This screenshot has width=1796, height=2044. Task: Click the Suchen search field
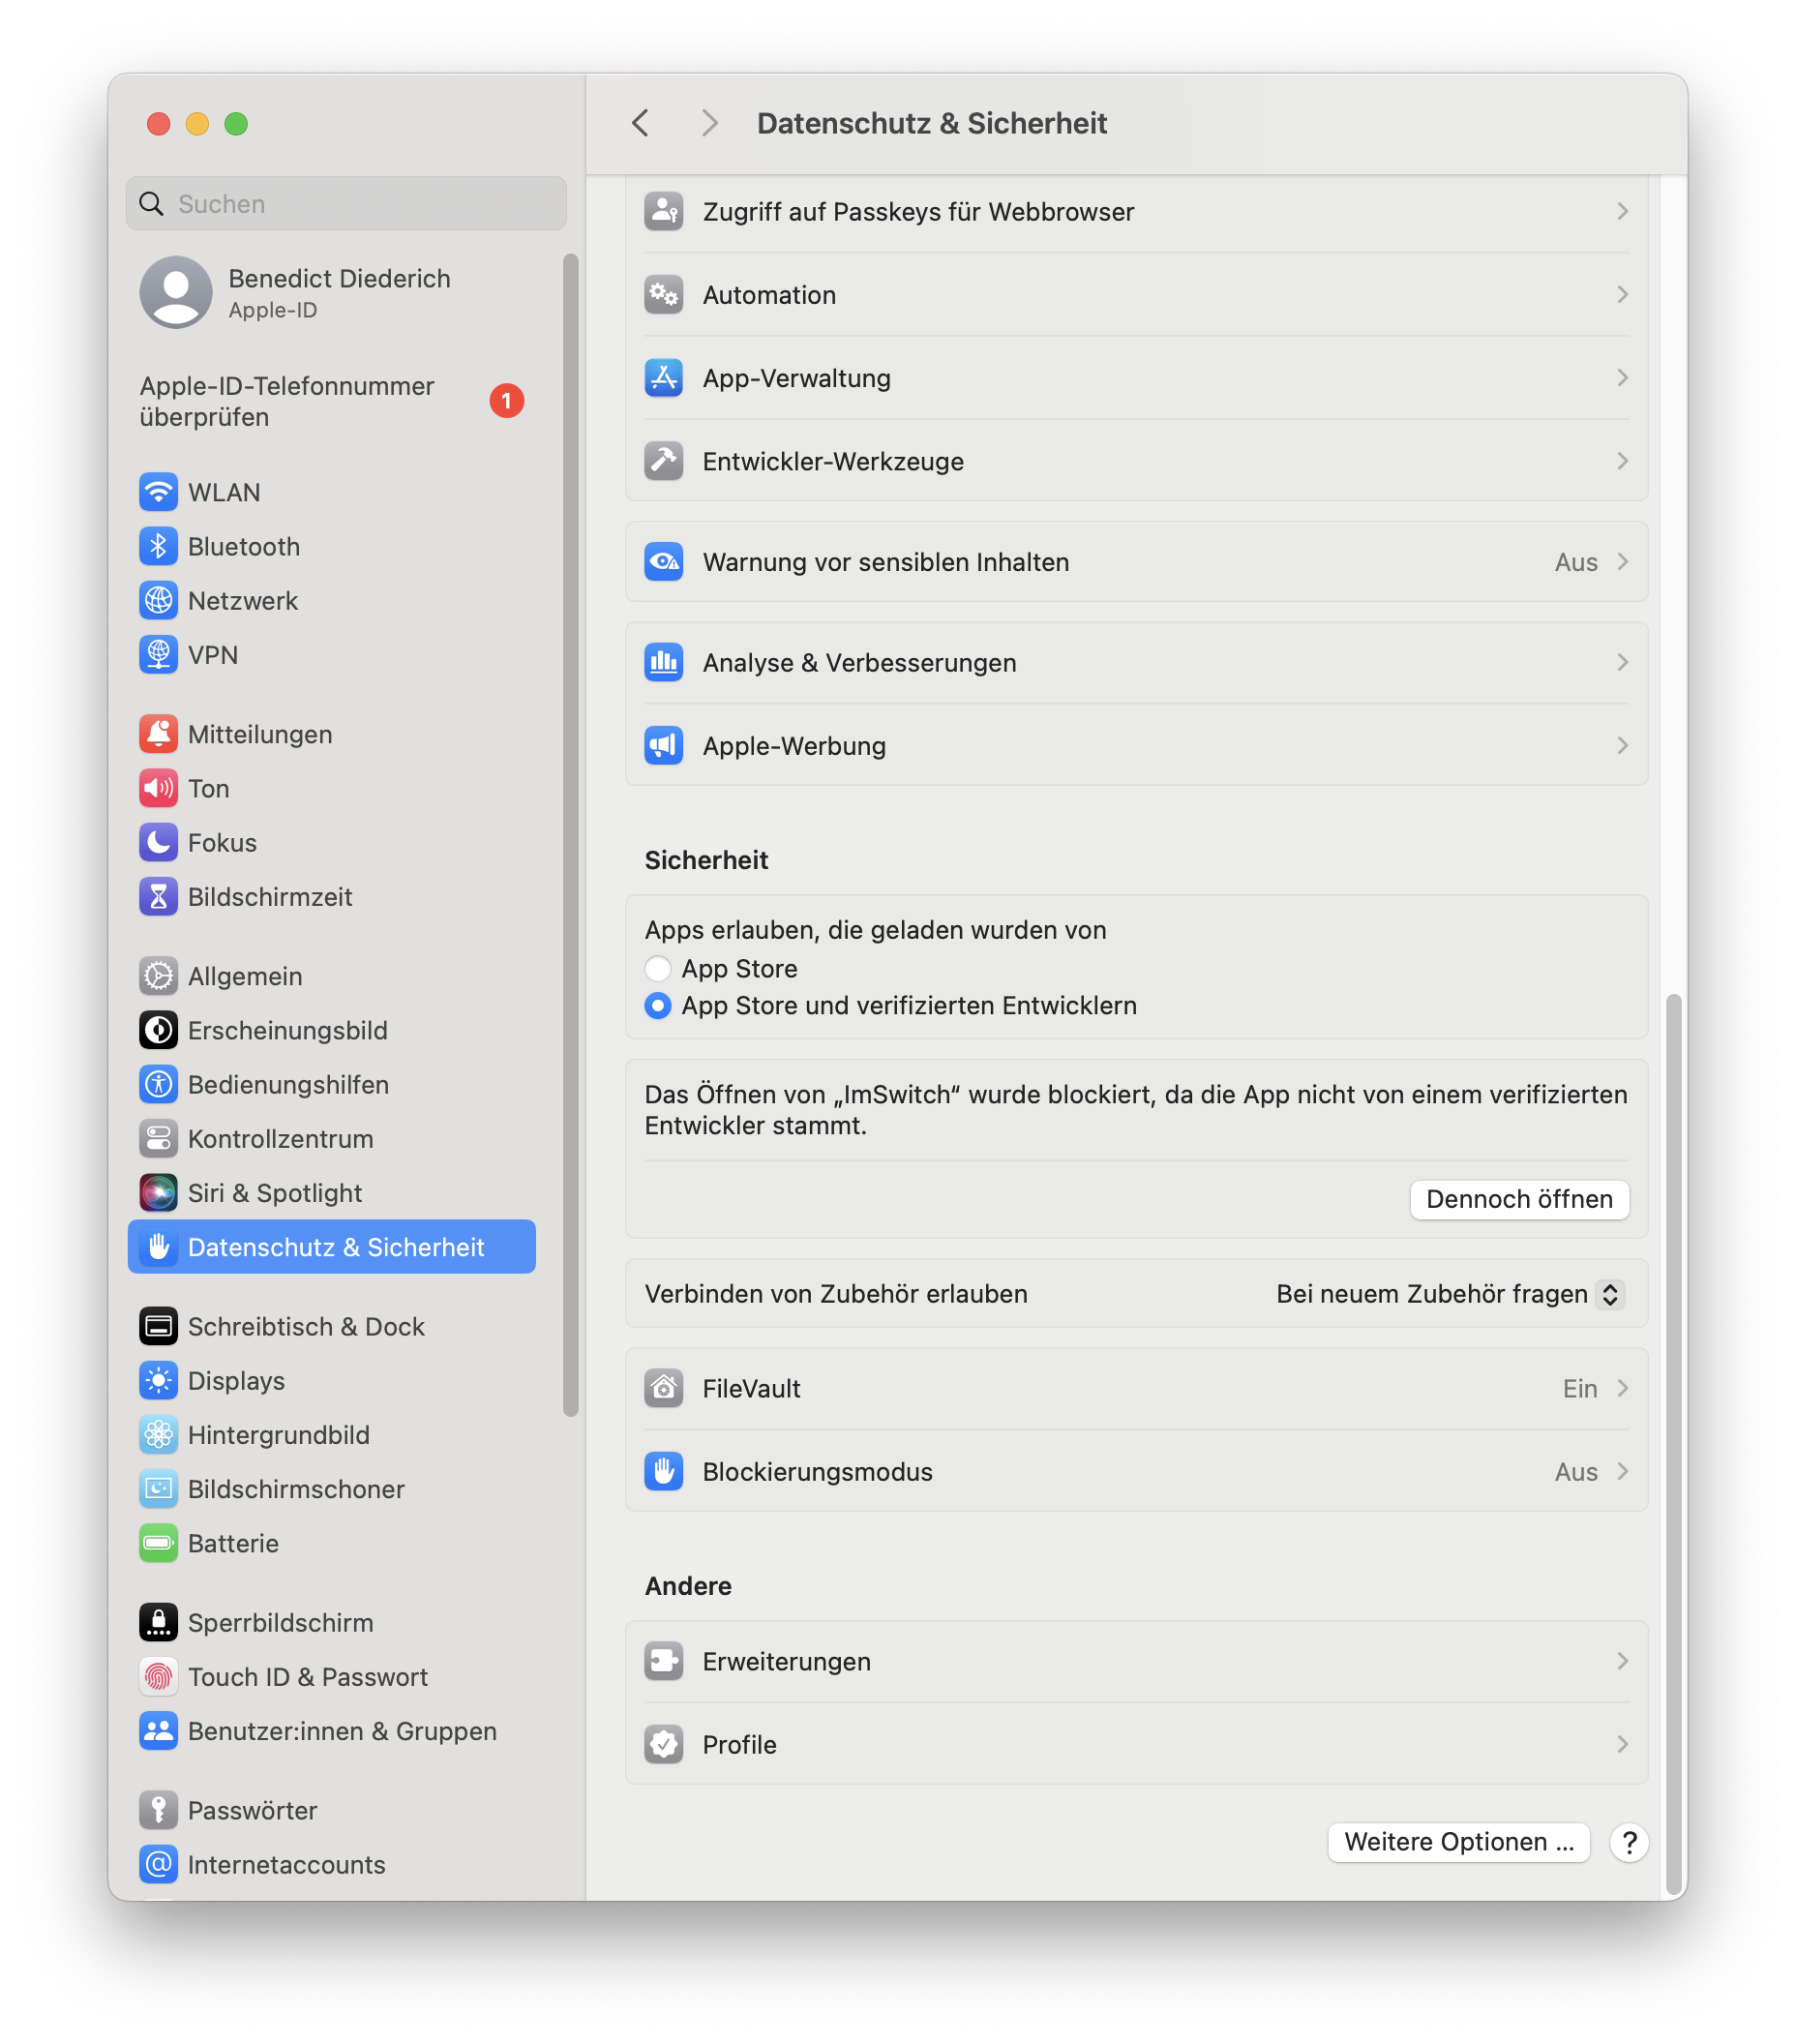(x=346, y=204)
